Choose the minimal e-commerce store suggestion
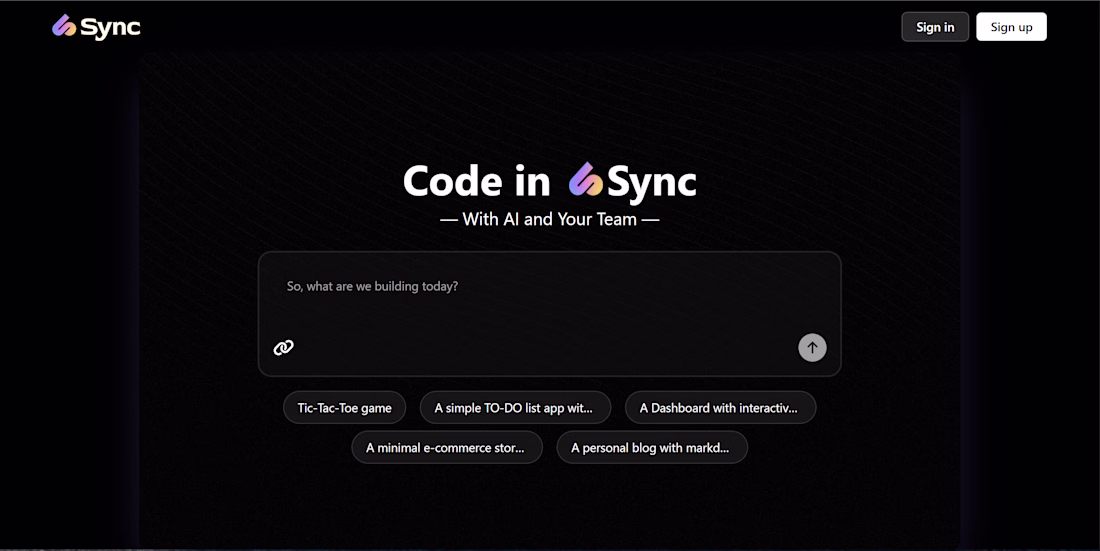 point(447,448)
